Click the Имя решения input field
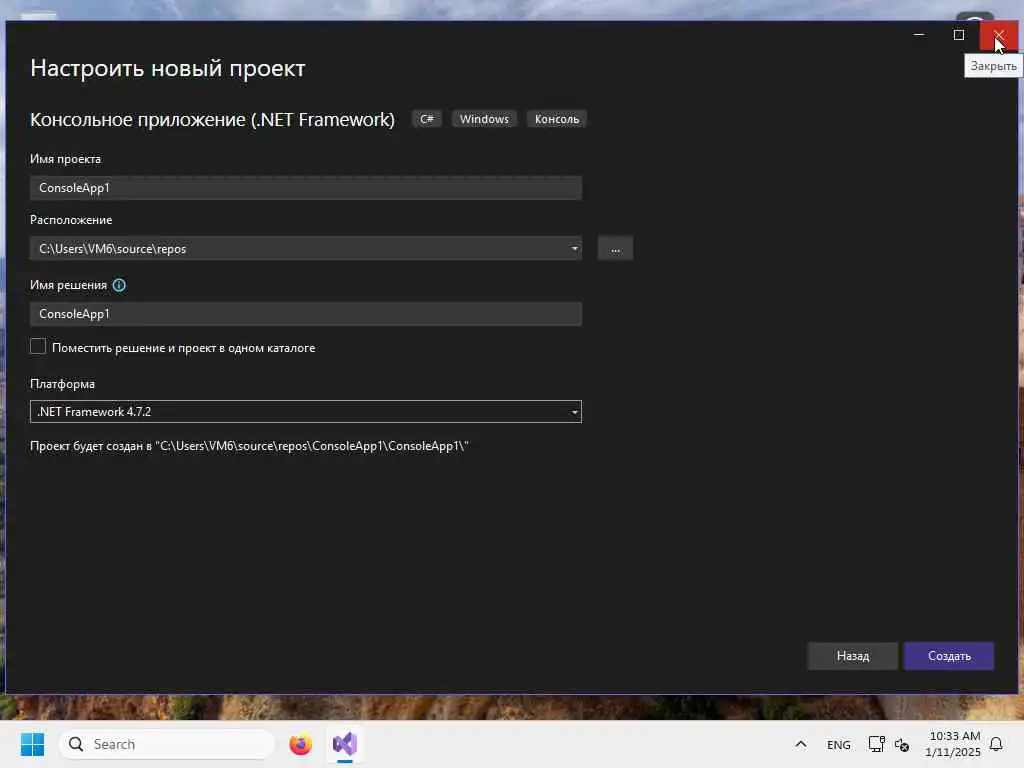The width and height of the screenshot is (1024, 768). (306, 314)
